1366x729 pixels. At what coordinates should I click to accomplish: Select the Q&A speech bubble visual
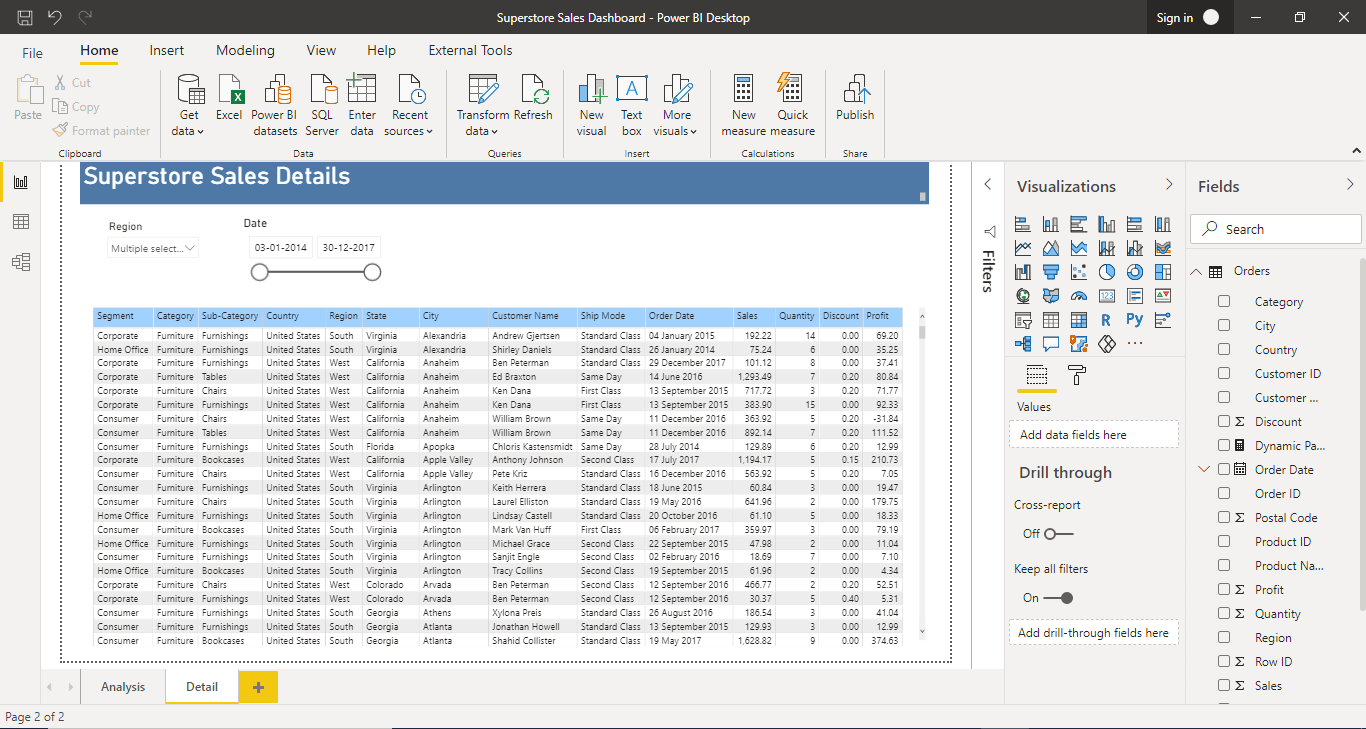[1050, 344]
